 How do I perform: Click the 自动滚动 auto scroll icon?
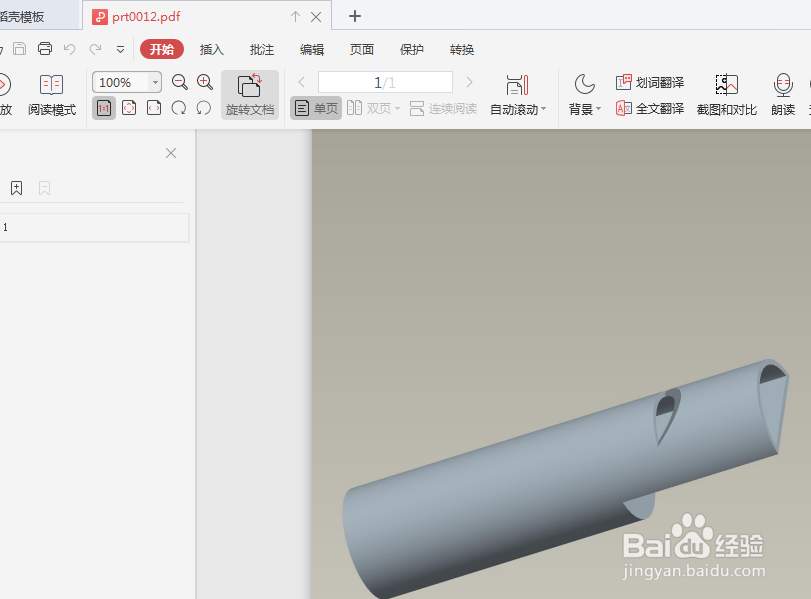pos(517,85)
